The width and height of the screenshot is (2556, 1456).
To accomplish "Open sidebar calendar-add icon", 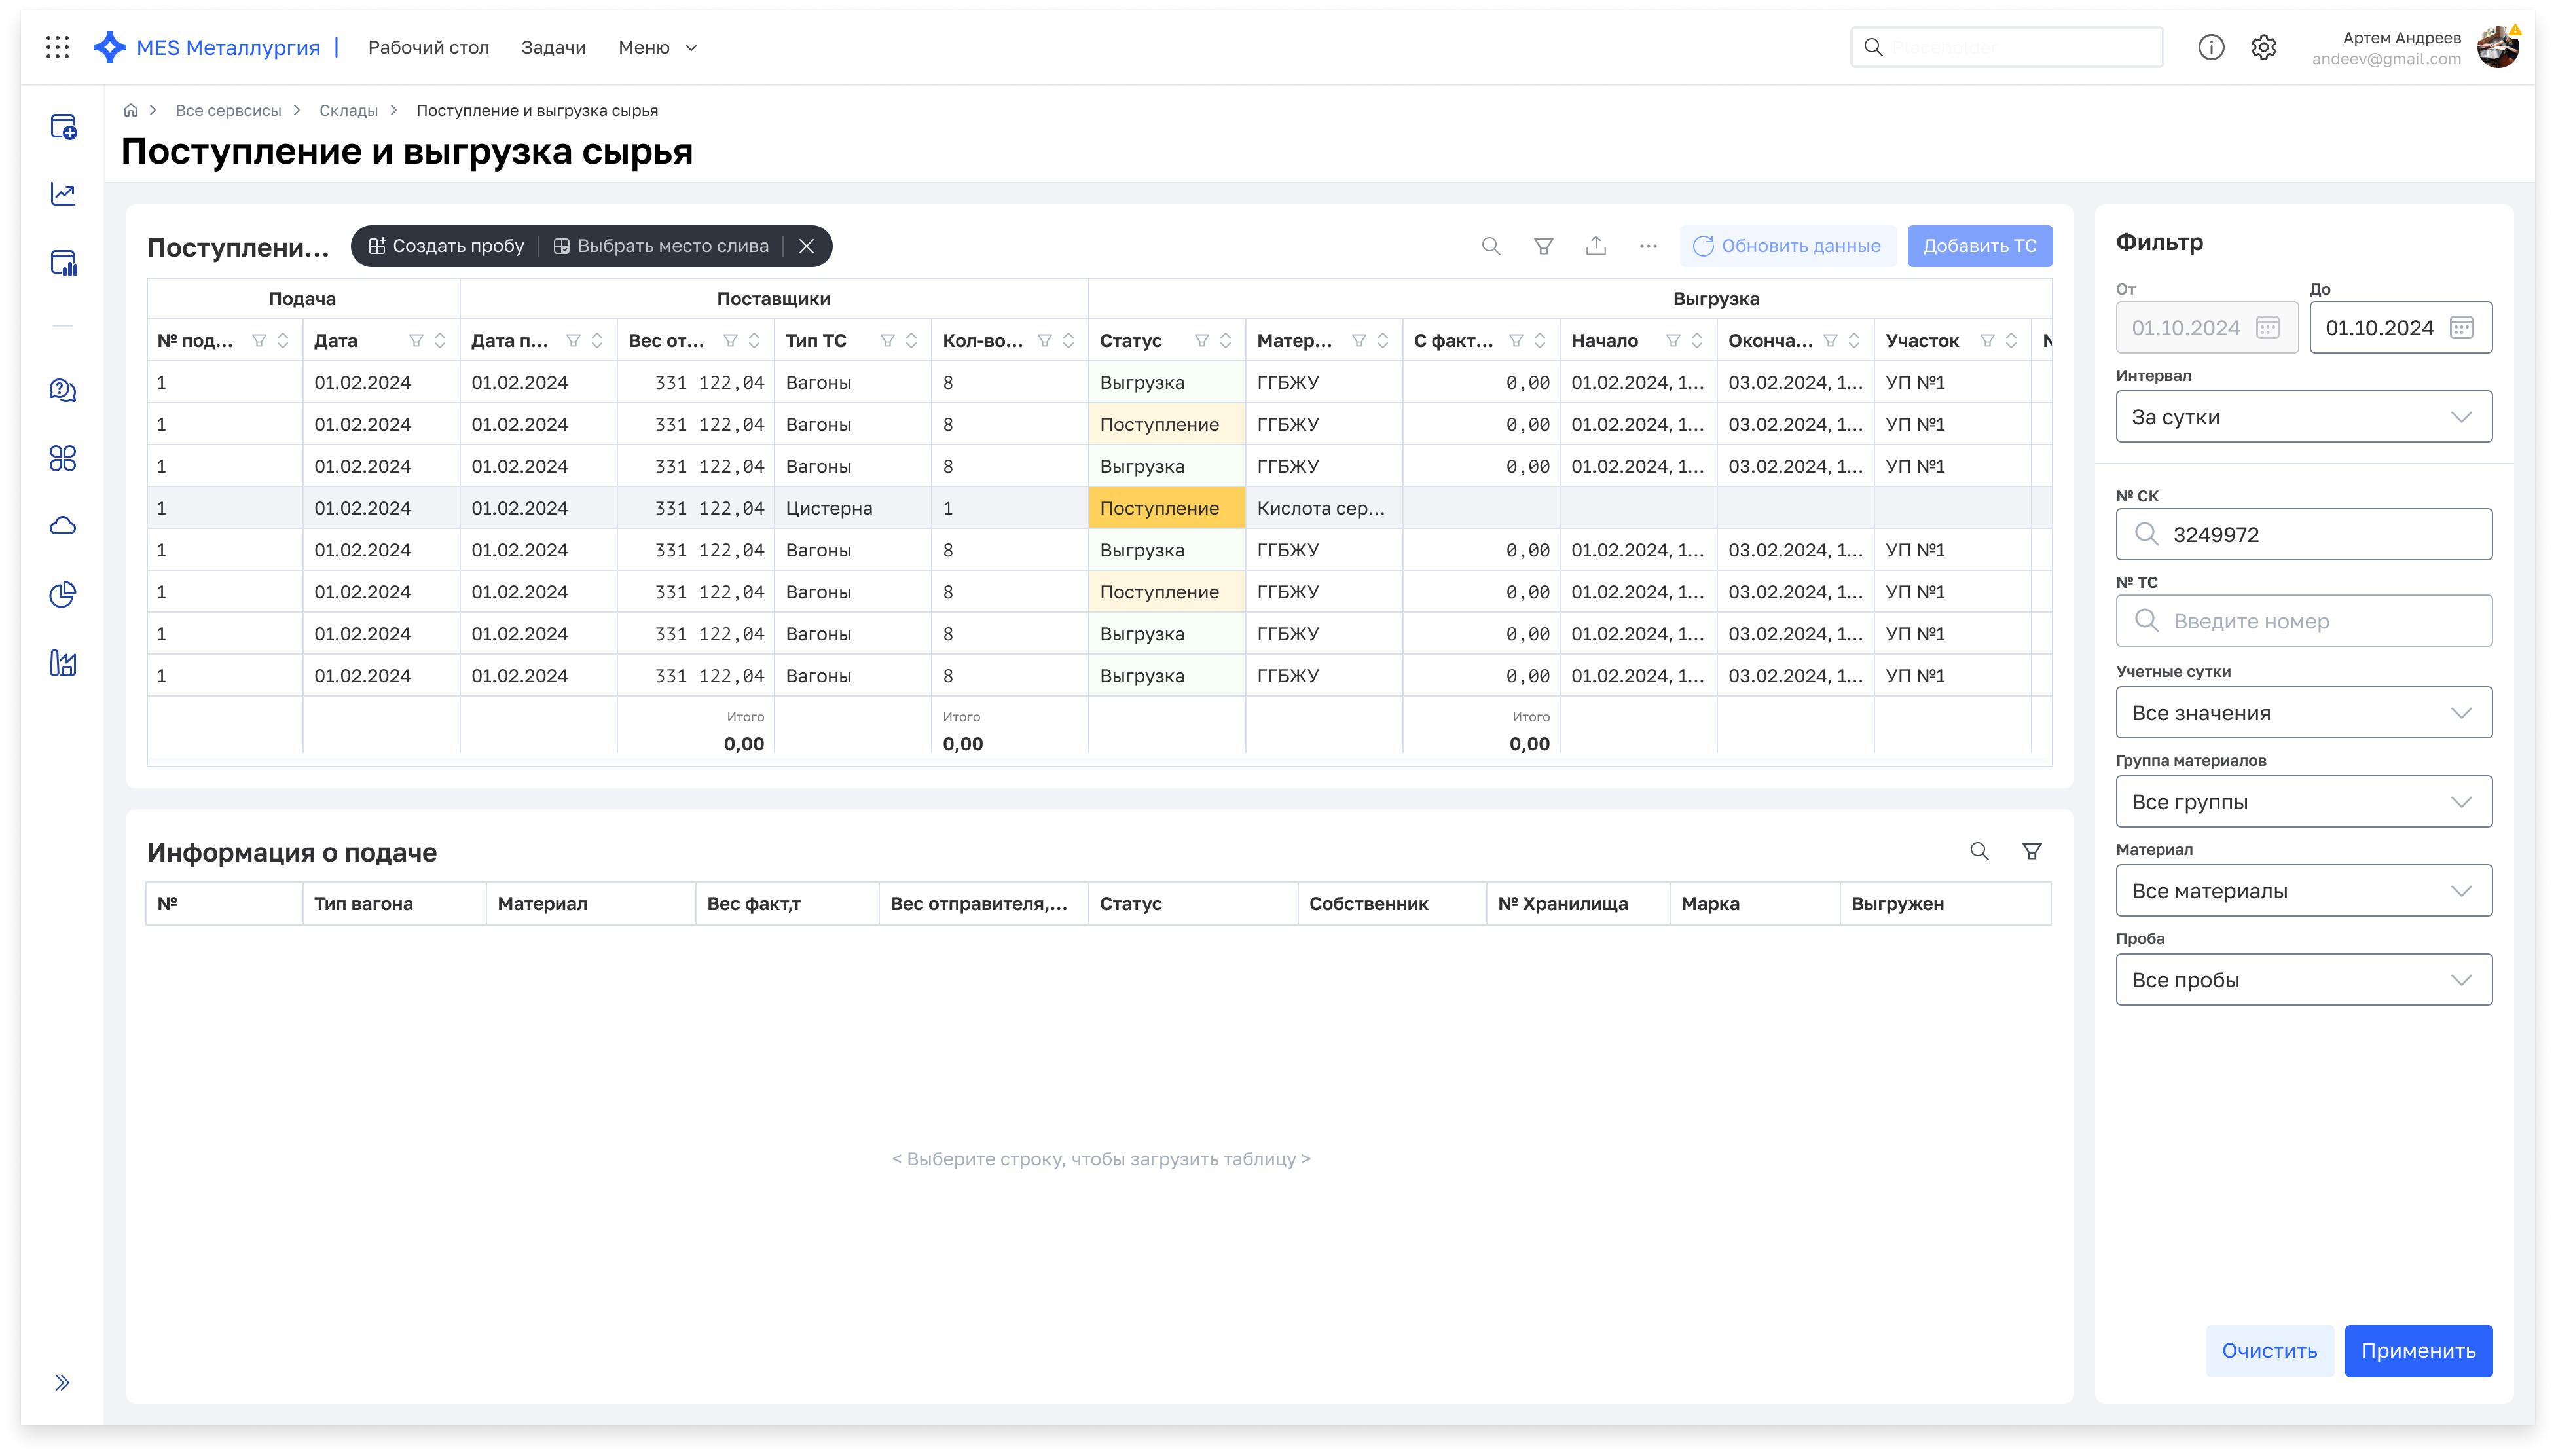I will 63,127.
